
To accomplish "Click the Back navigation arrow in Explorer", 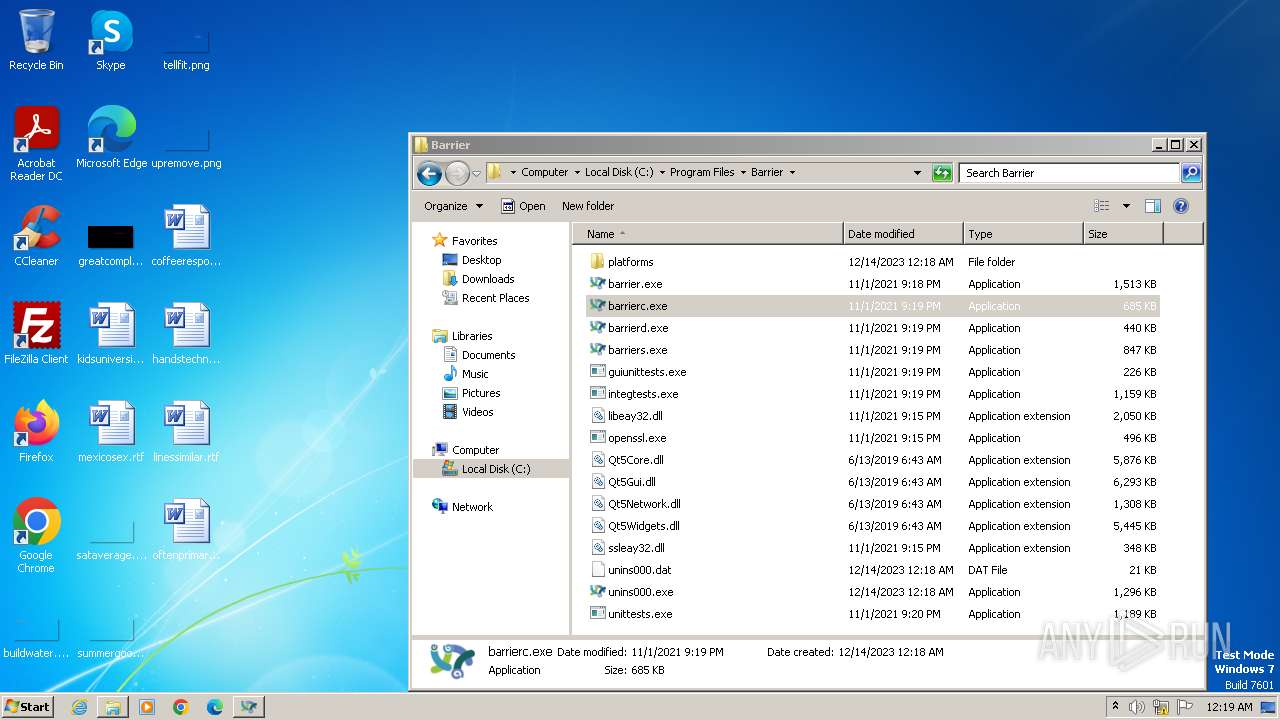I will 430,173.
